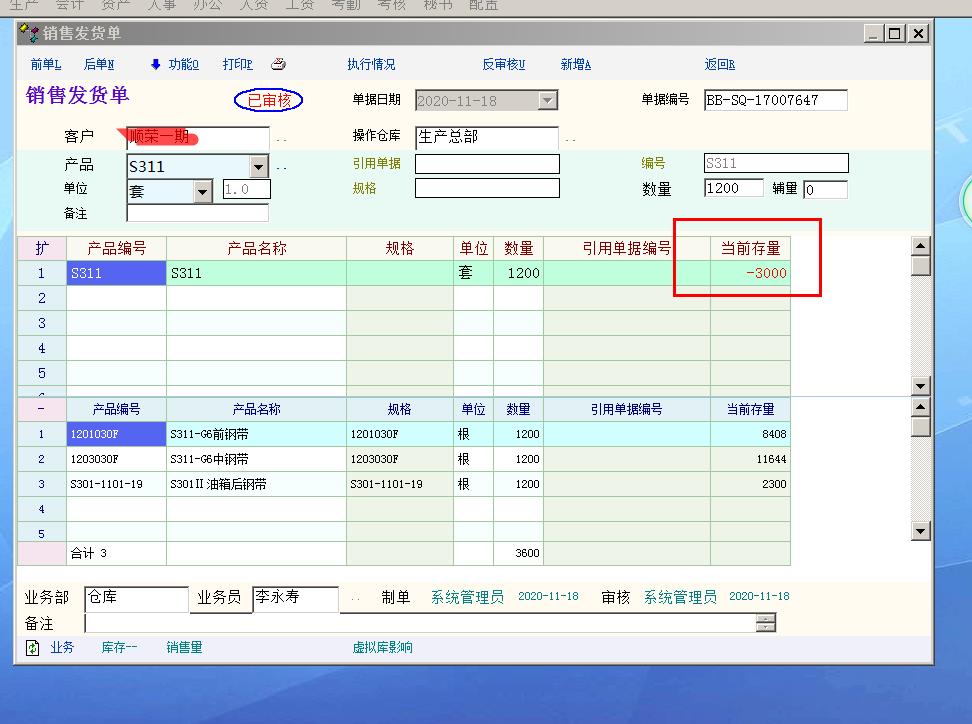Click the ellipsis lookup next to 产品 dropdown
Image resolution: width=972 pixels, height=724 pixels.
coord(282,167)
